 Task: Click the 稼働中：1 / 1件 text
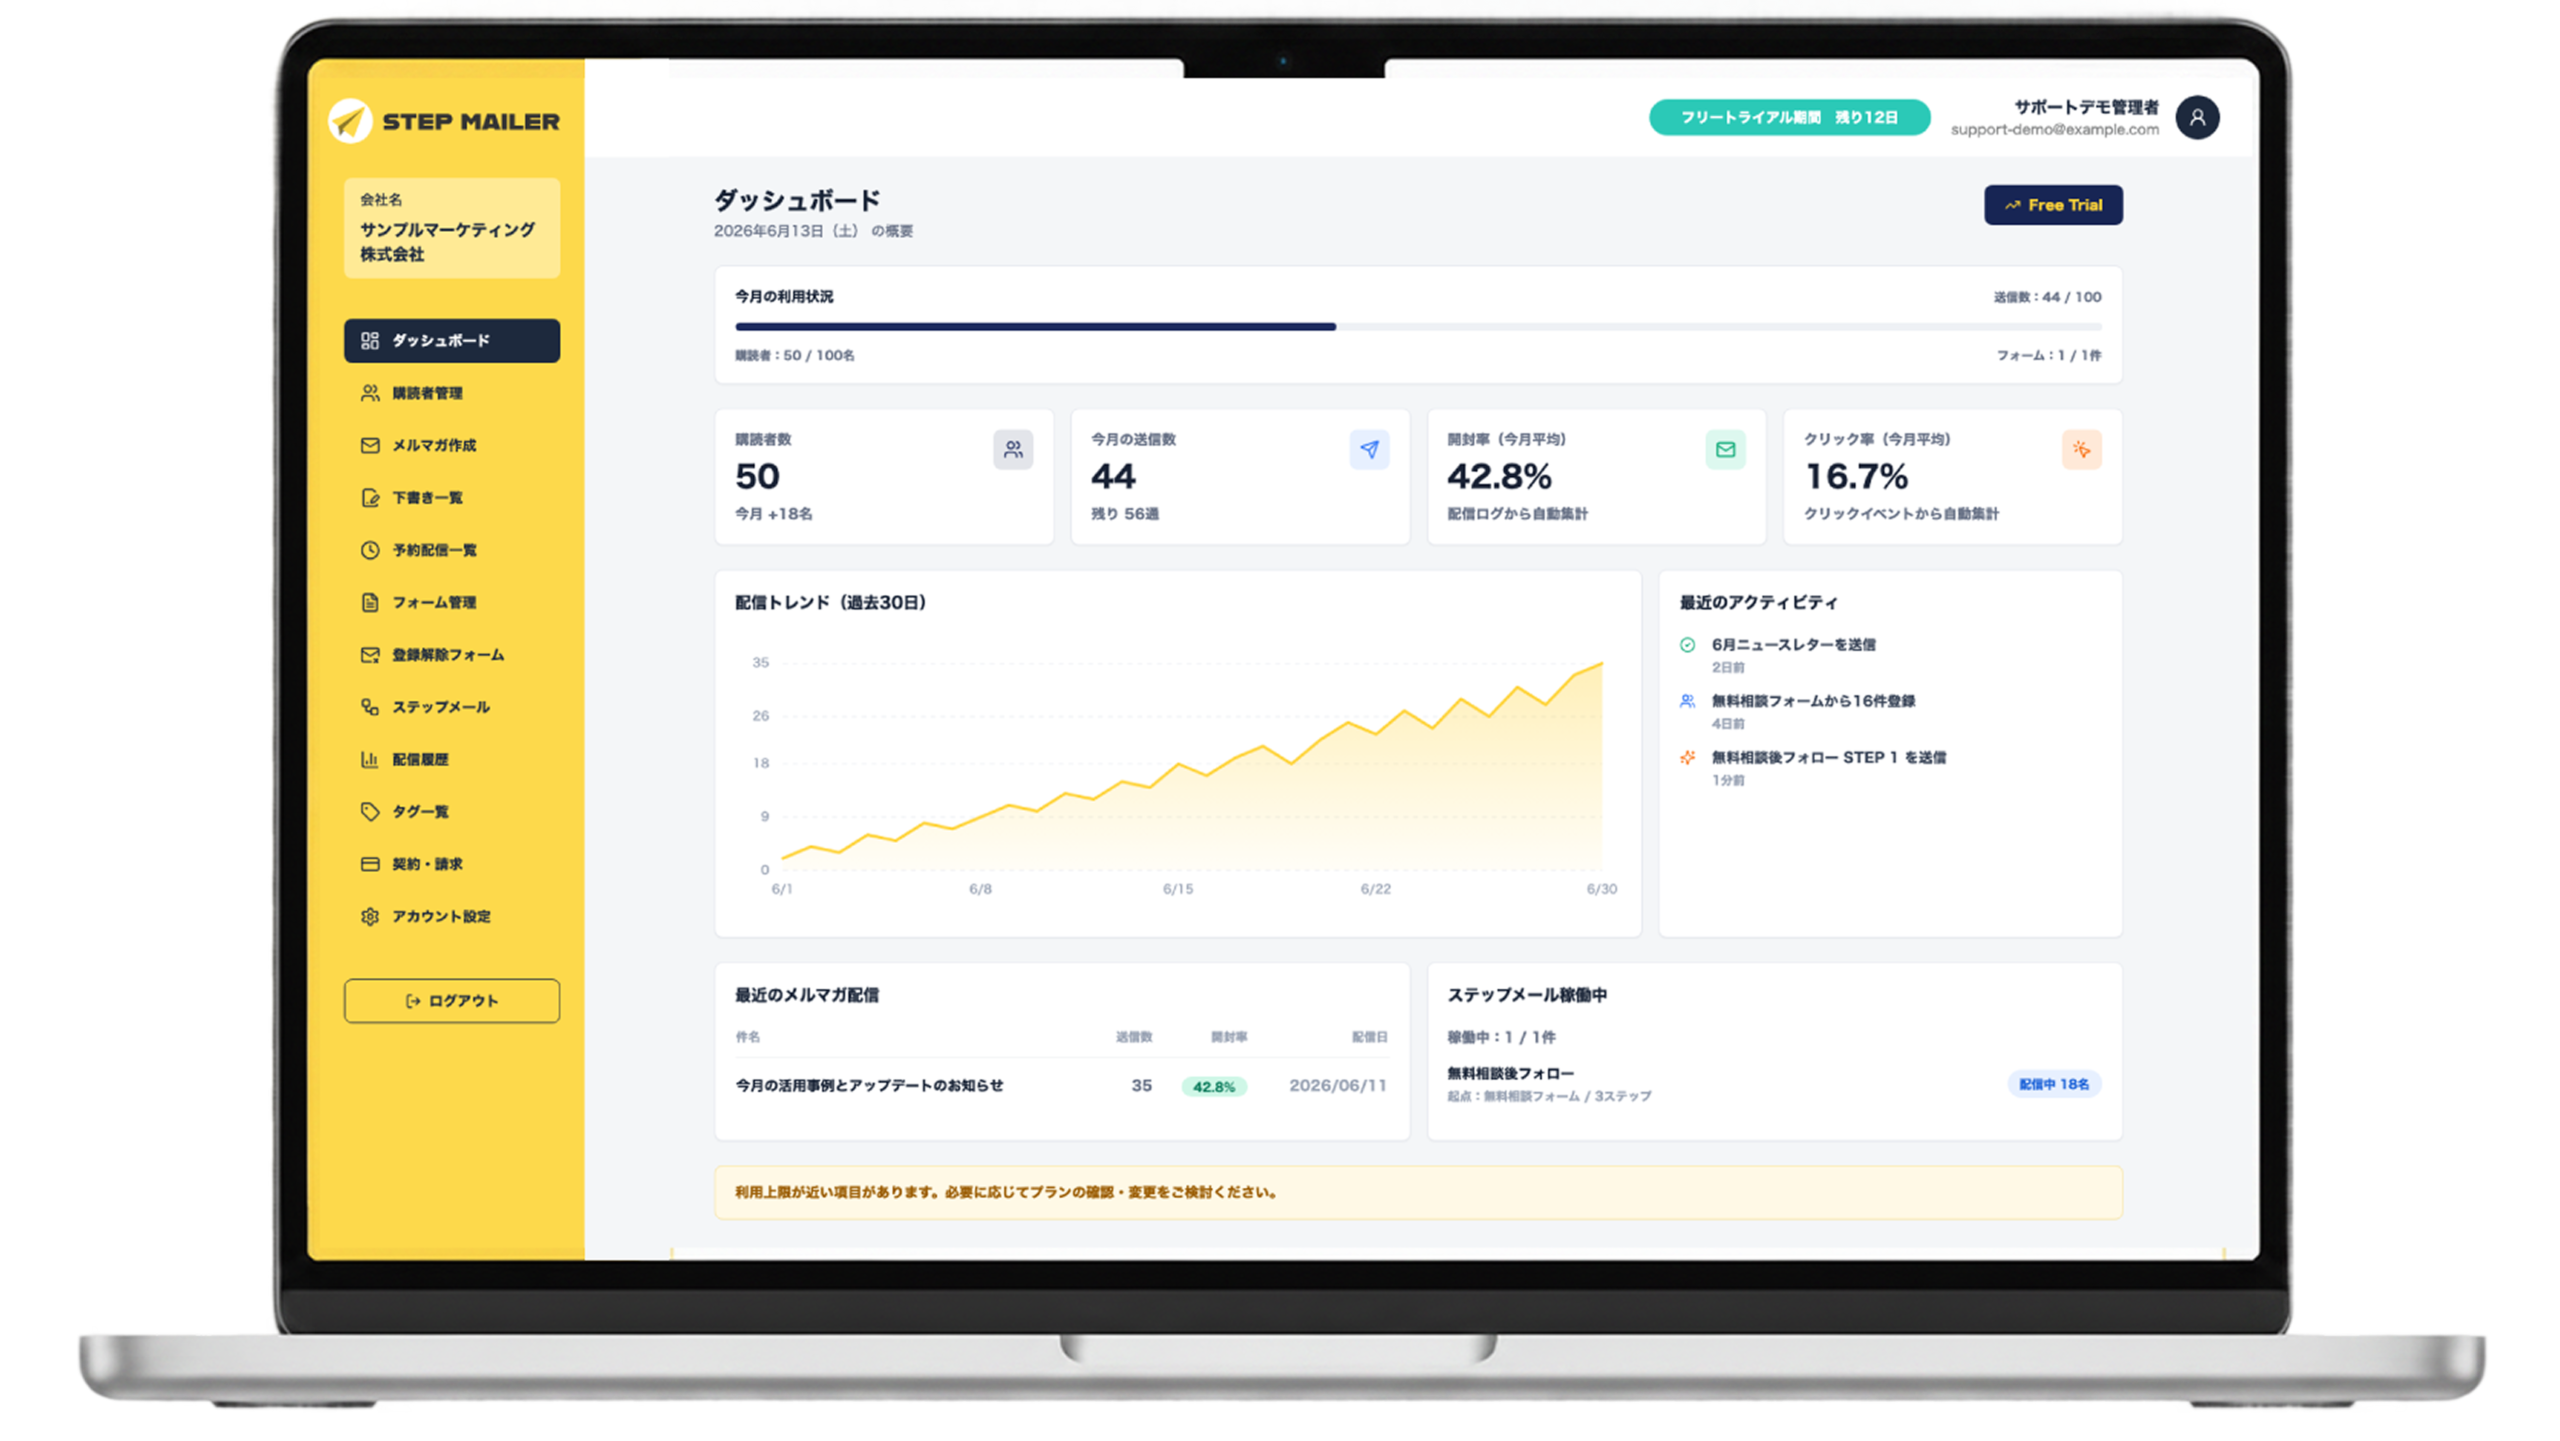pos(1501,1038)
